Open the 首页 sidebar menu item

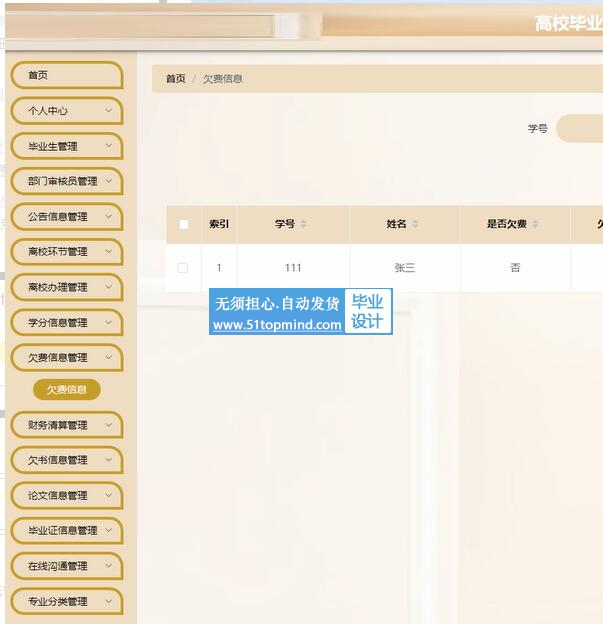pos(65,75)
